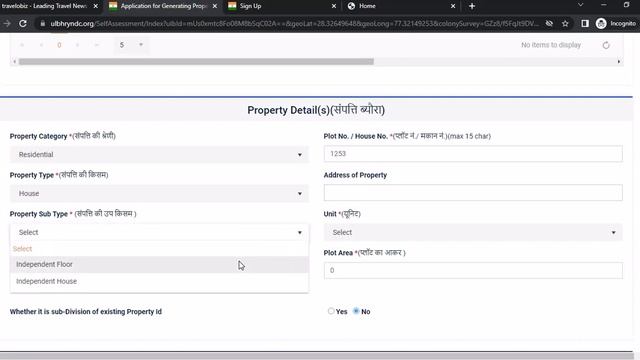Open the items-per-page dropdown showing 5
This screenshot has height=360, width=640.
[x=131, y=45]
